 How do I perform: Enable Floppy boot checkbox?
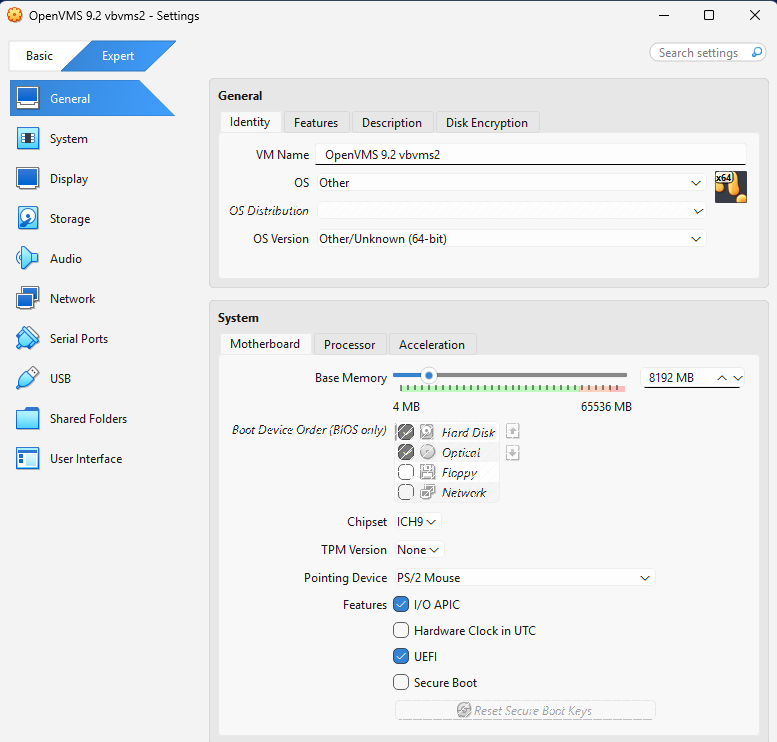pos(406,472)
